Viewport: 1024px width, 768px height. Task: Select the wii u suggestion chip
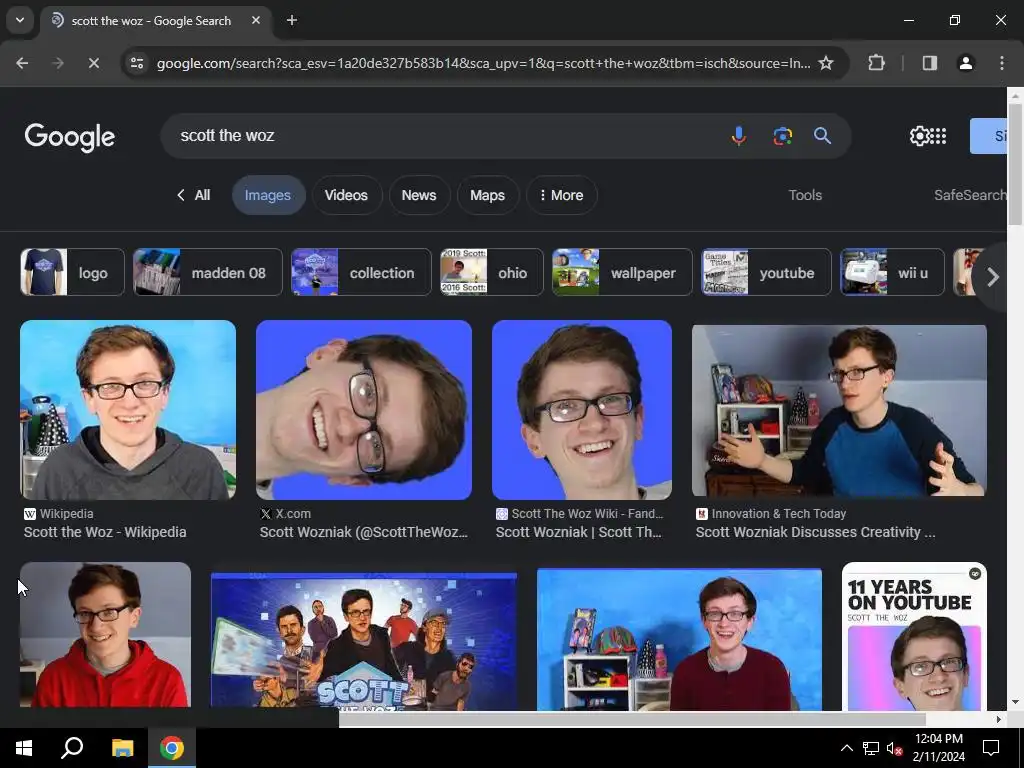892,272
